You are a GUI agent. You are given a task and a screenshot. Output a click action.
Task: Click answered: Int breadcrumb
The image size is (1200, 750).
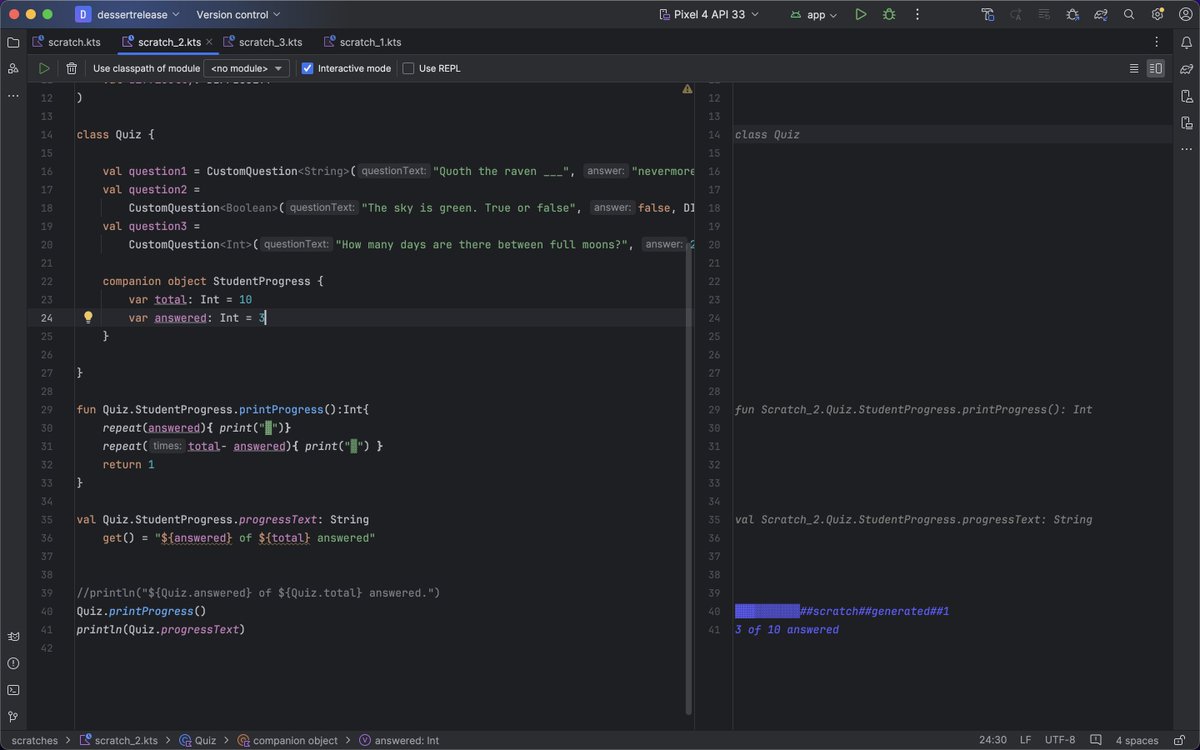(x=398, y=741)
